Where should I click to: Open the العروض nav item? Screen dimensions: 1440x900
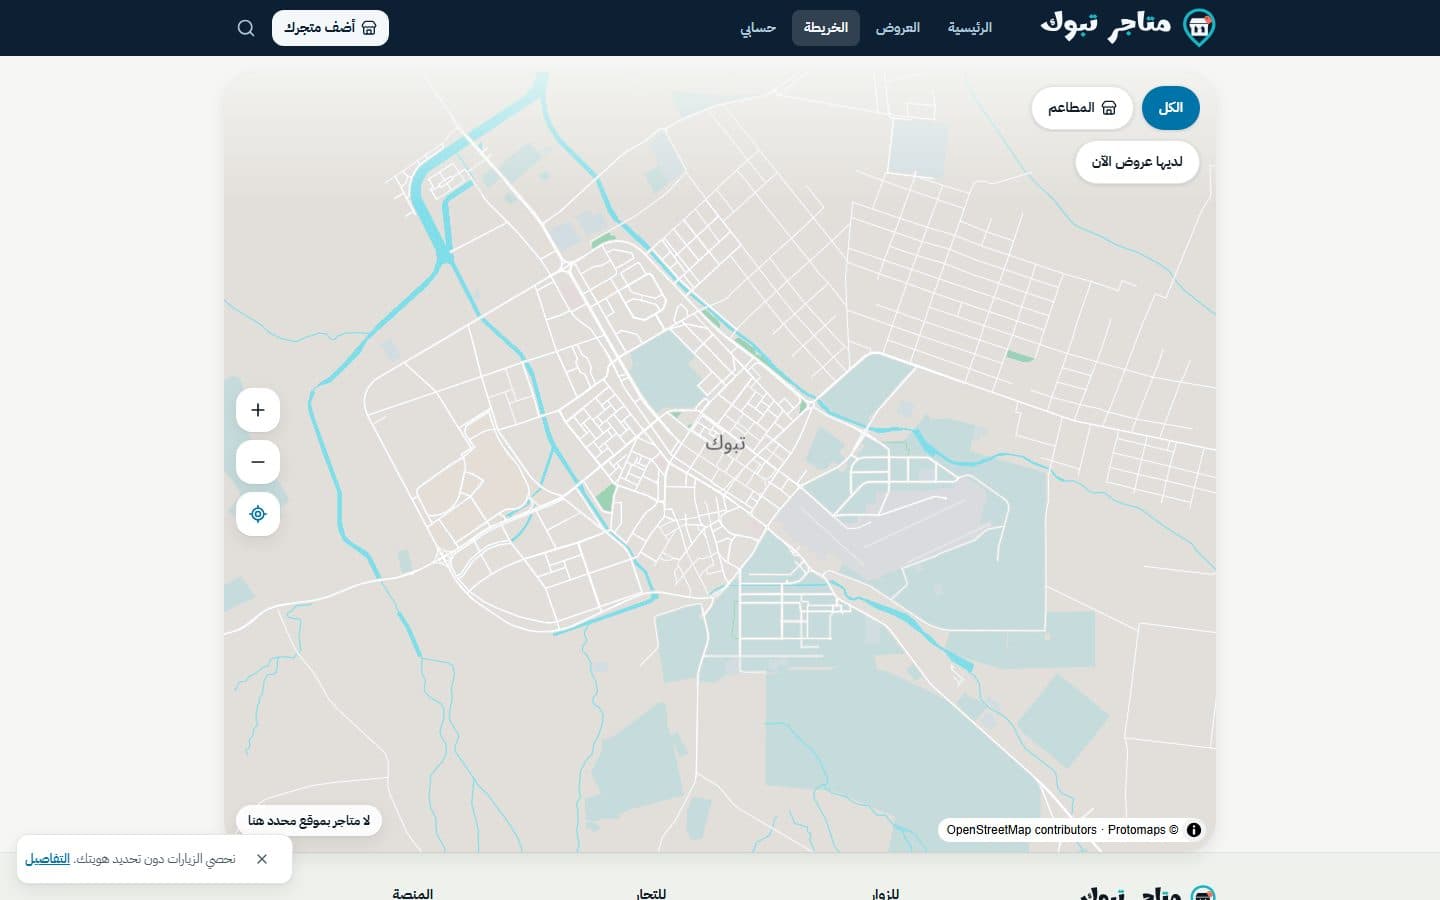[898, 28]
